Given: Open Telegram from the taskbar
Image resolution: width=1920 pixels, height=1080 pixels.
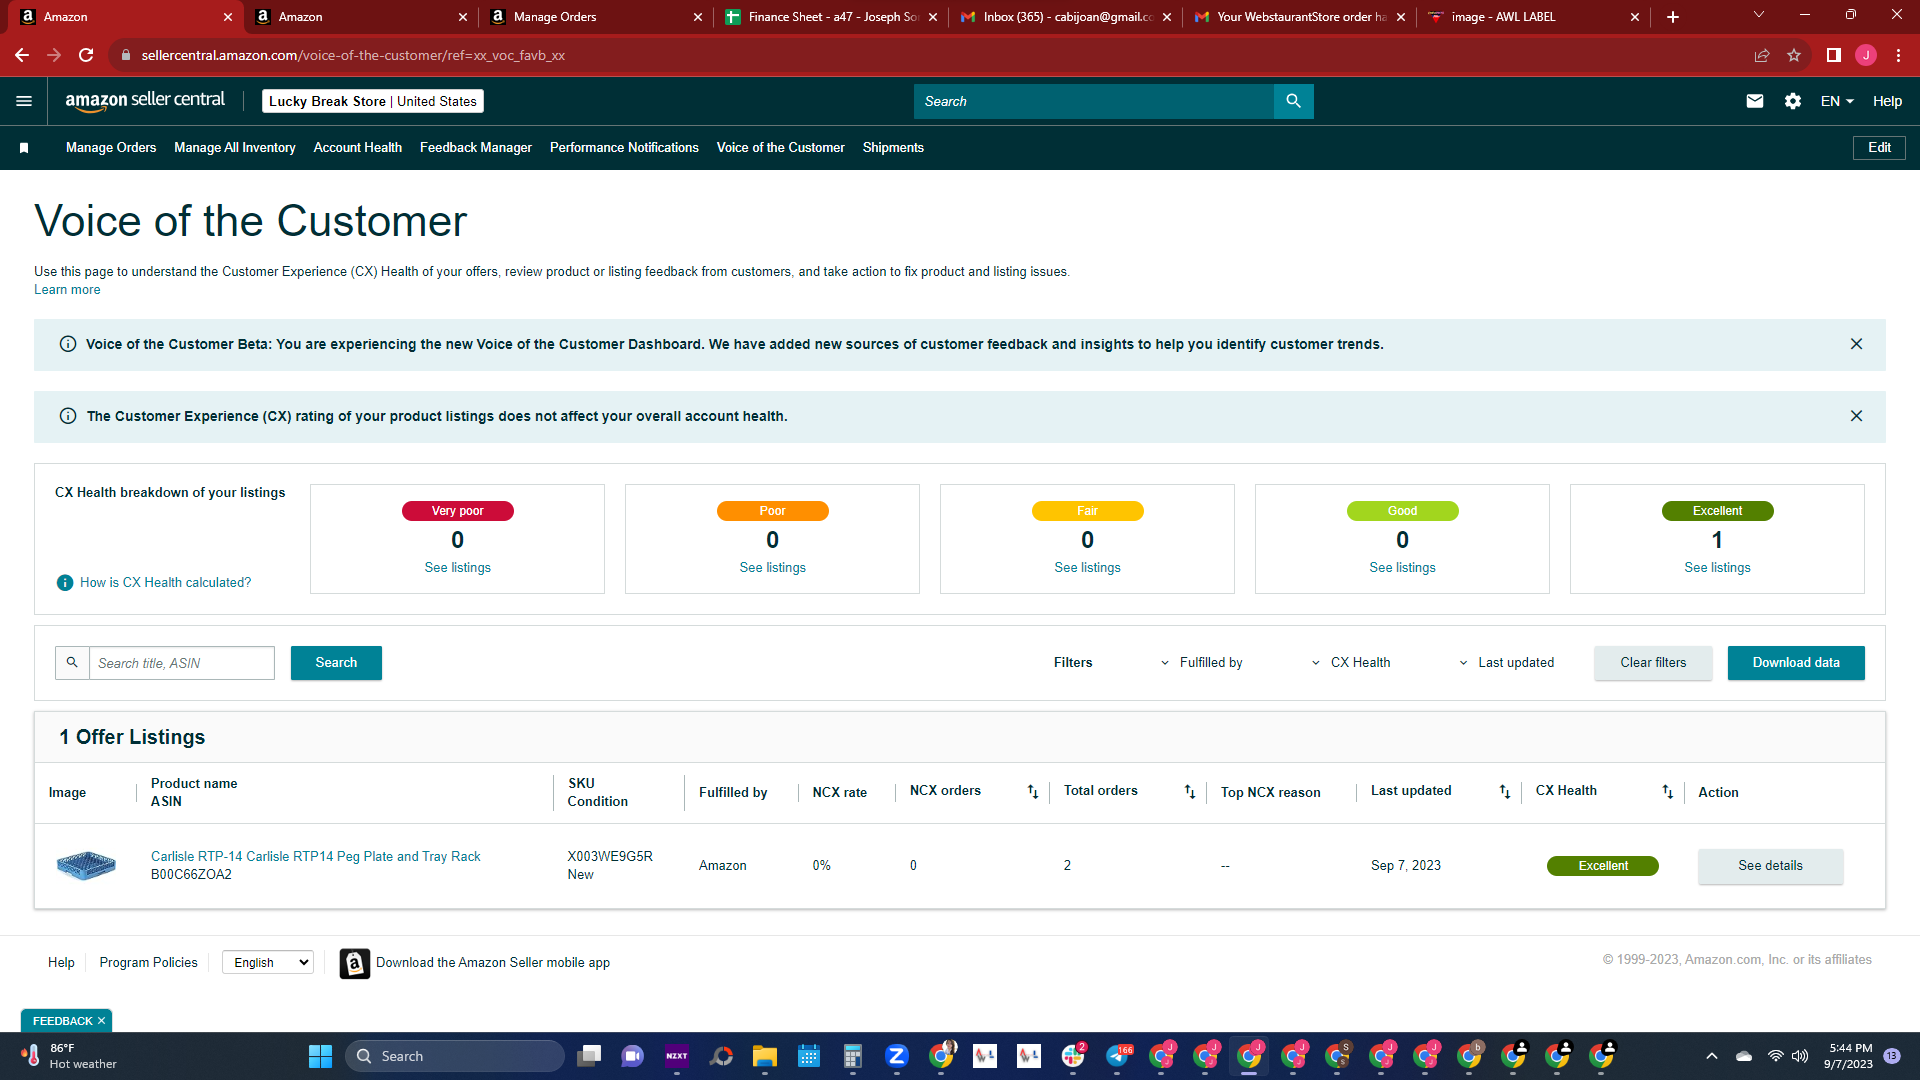Looking at the screenshot, I should [1118, 1056].
